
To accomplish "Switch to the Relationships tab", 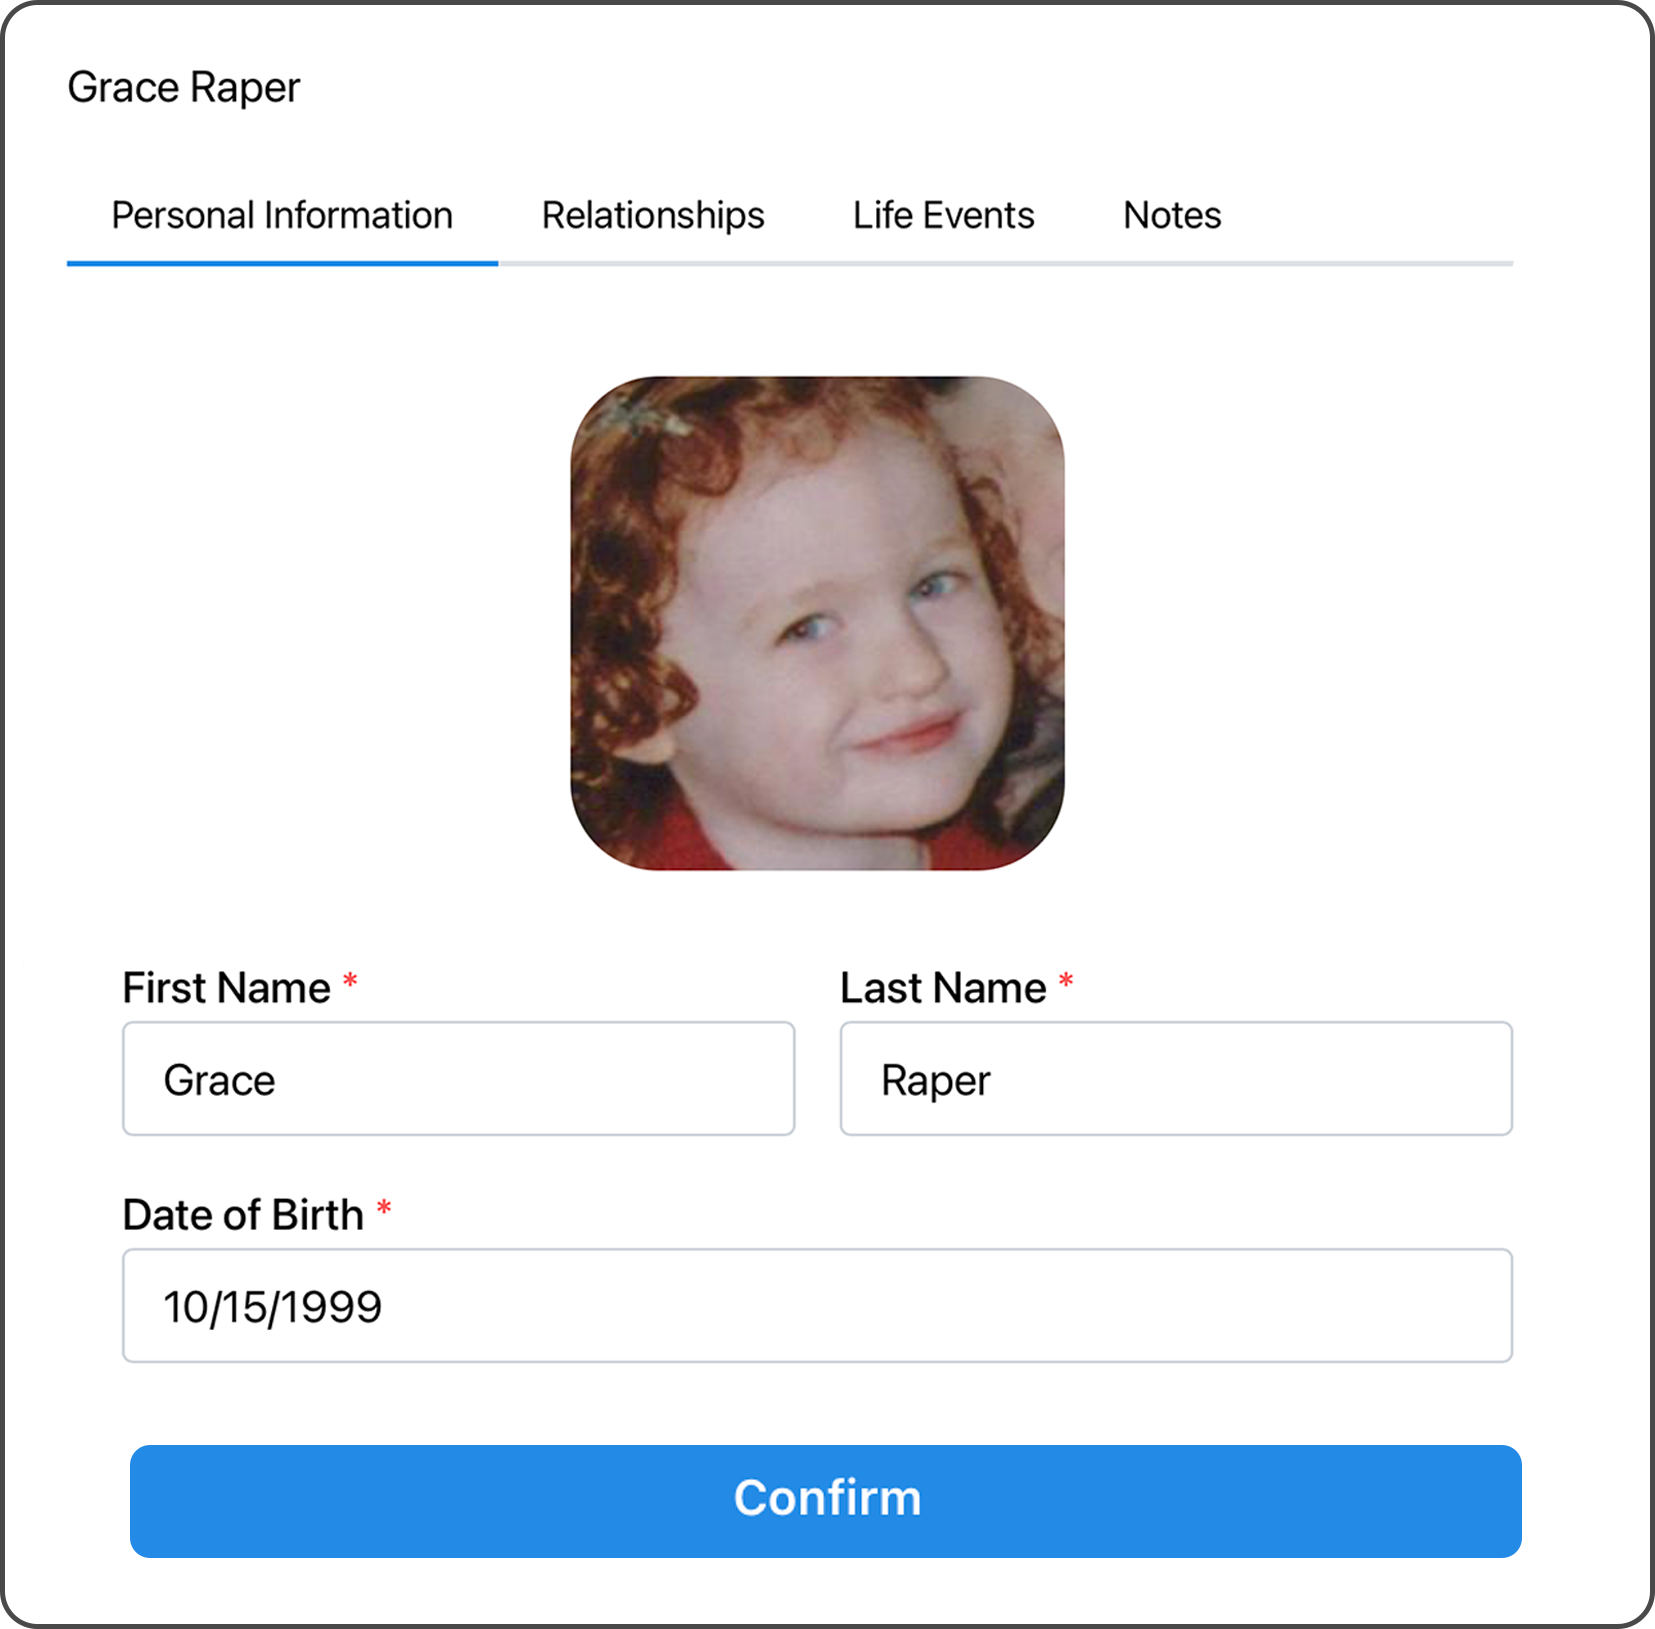I will (652, 215).
